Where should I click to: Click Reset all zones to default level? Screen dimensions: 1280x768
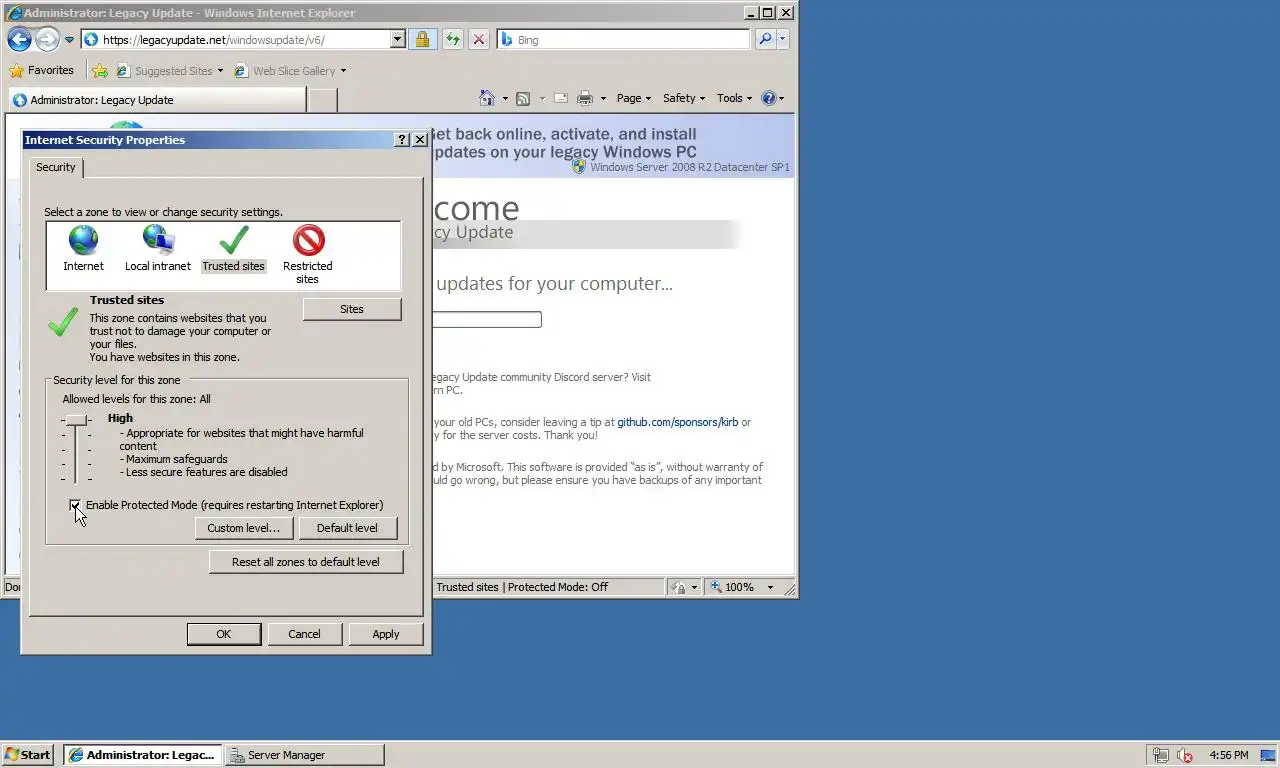click(306, 562)
